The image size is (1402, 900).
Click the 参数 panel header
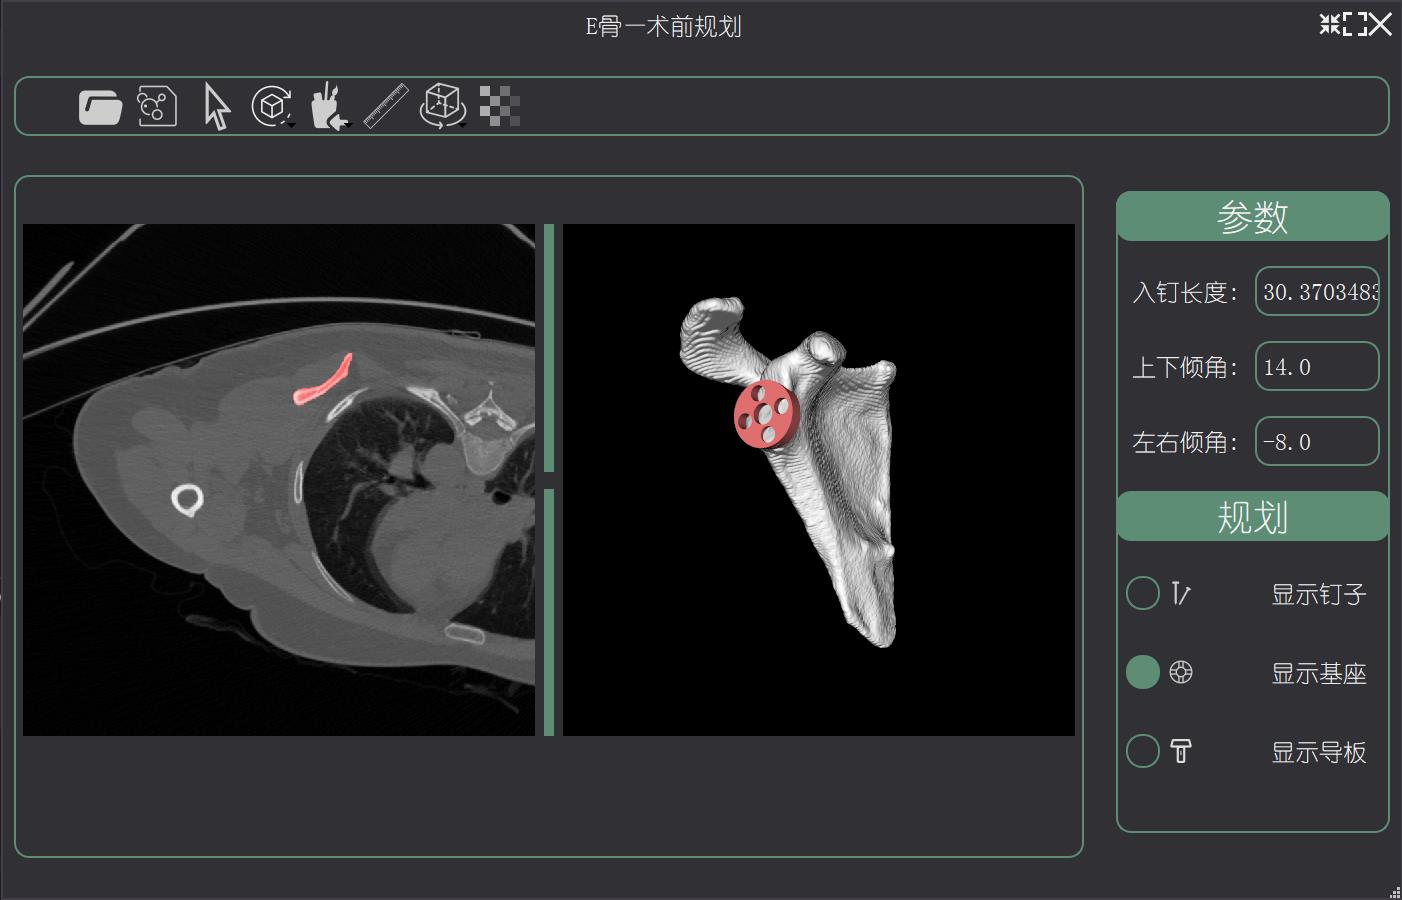[1252, 216]
